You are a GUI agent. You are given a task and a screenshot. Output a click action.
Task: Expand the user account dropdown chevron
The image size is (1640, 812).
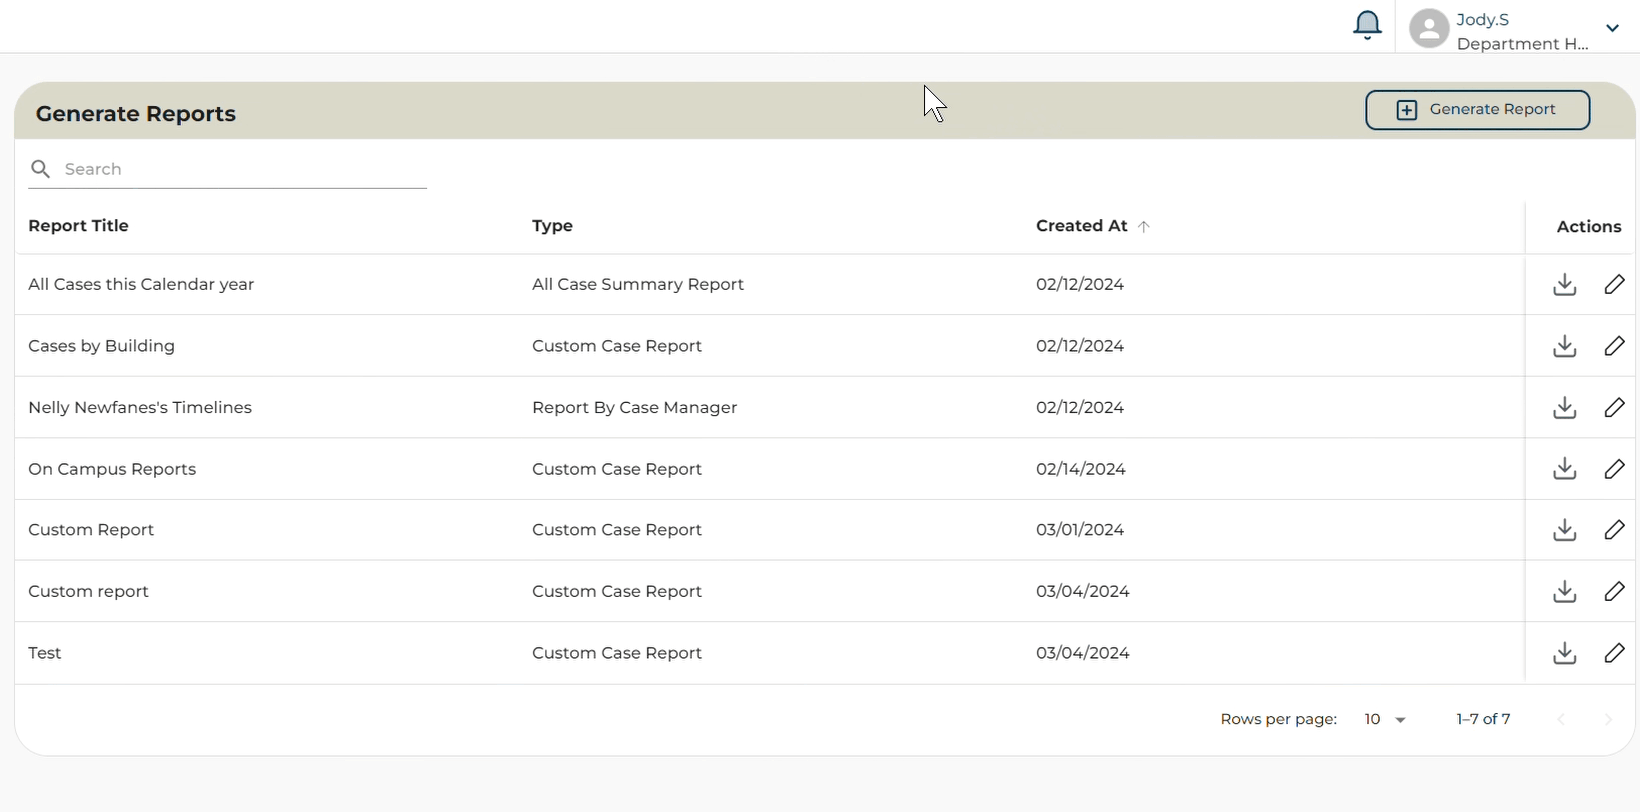pos(1612,28)
